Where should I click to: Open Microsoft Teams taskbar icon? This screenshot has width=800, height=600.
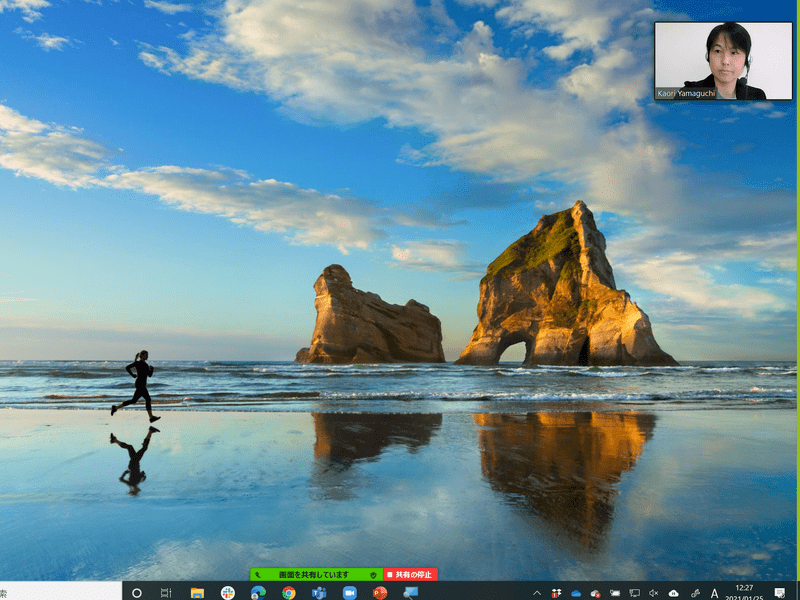click(319, 592)
